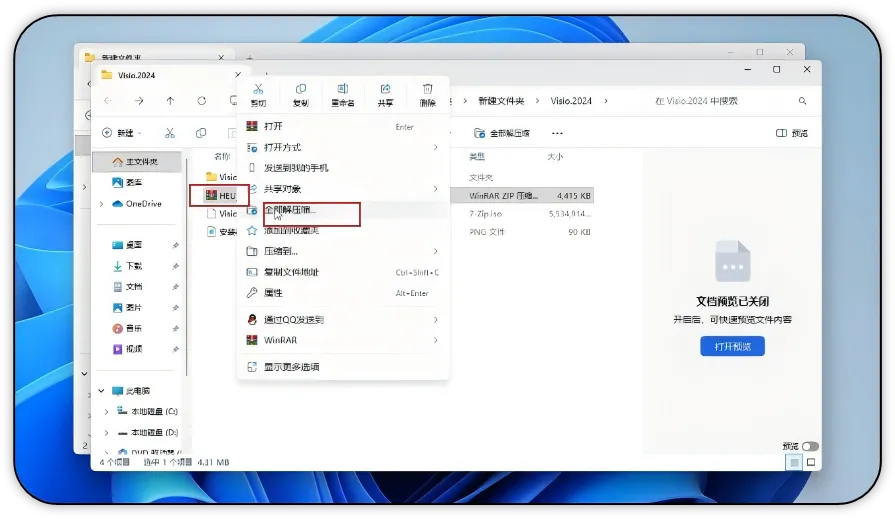
Task: Click breadcrumb chevron after Visio.2024
Action: point(606,101)
